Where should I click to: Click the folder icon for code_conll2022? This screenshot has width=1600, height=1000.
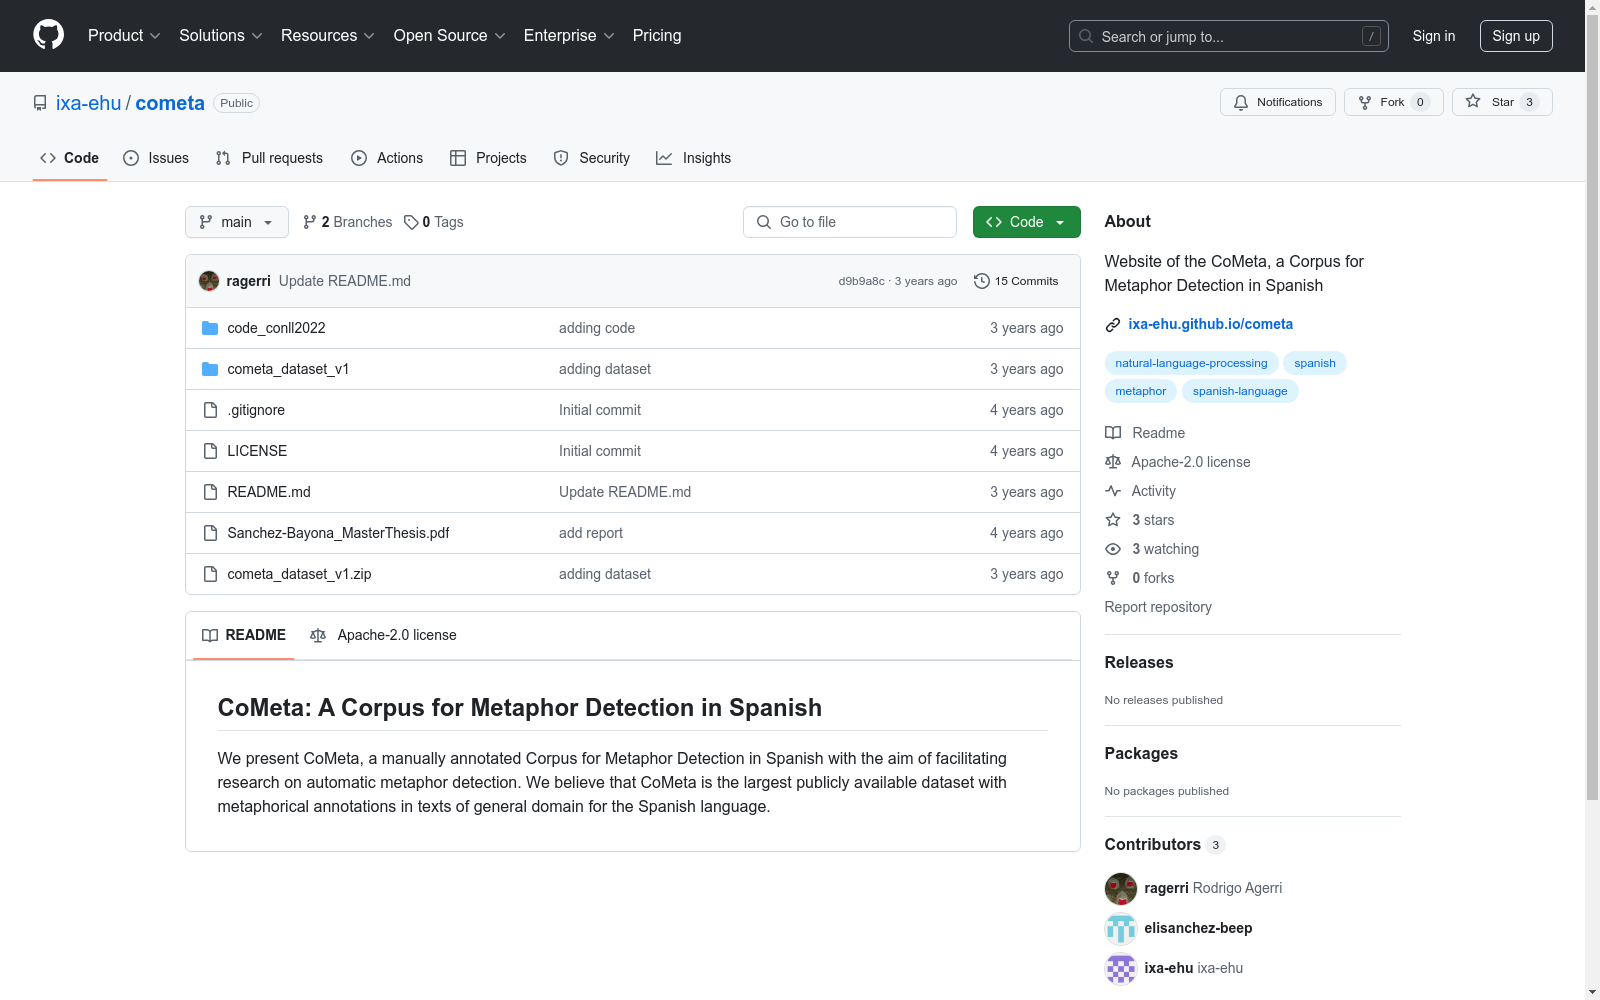(210, 328)
